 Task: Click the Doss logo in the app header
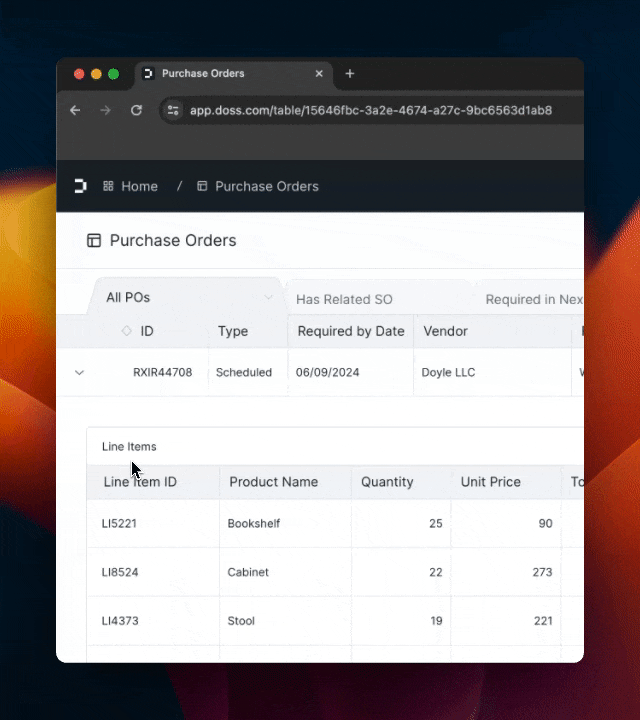click(81, 186)
